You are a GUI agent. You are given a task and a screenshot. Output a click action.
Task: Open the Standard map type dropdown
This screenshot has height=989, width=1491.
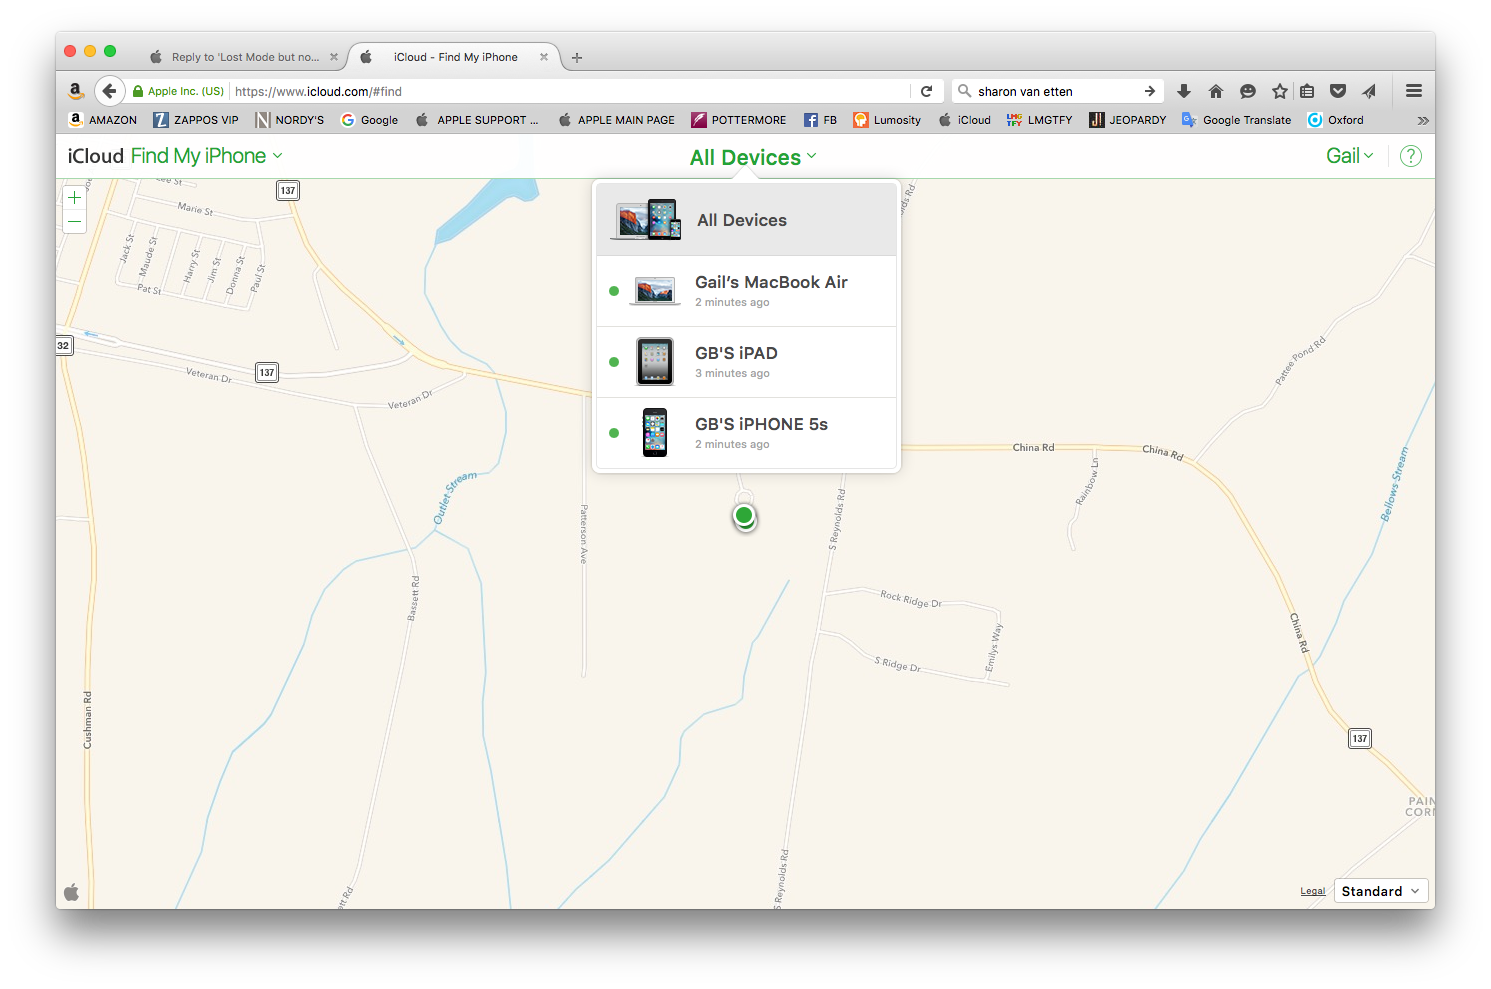pyautogui.click(x=1380, y=891)
